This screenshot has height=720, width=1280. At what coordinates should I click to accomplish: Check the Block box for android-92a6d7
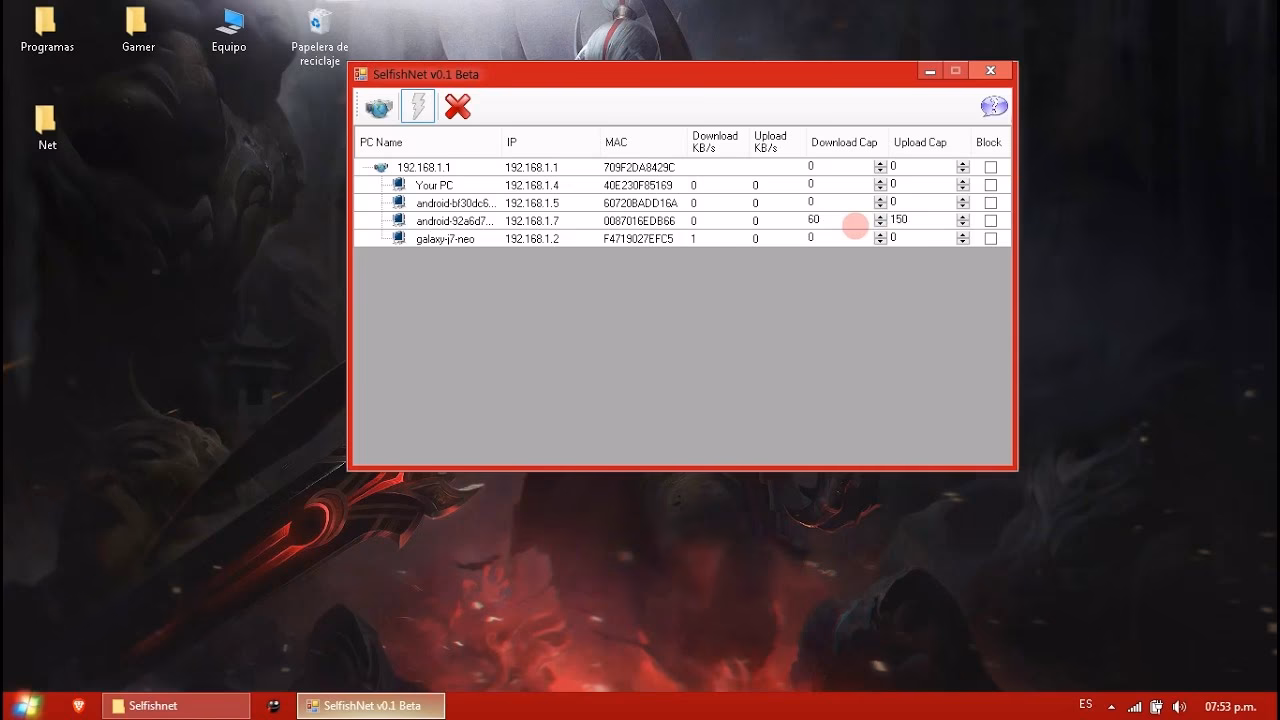990,220
